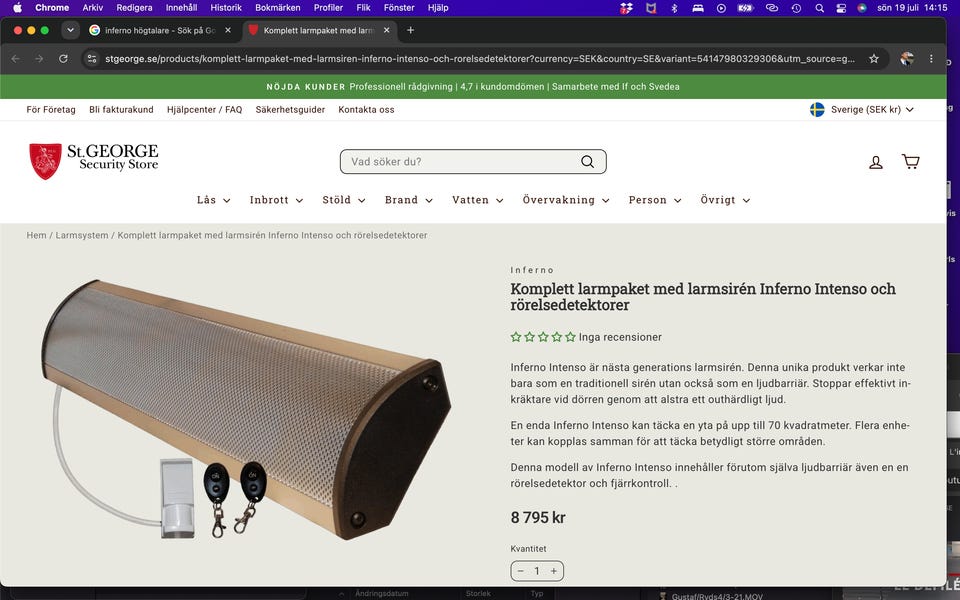Click the 'Inga recensioner' reviews text
This screenshot has height=600, width=960.
pyautogui.click(x=620, y=337)
